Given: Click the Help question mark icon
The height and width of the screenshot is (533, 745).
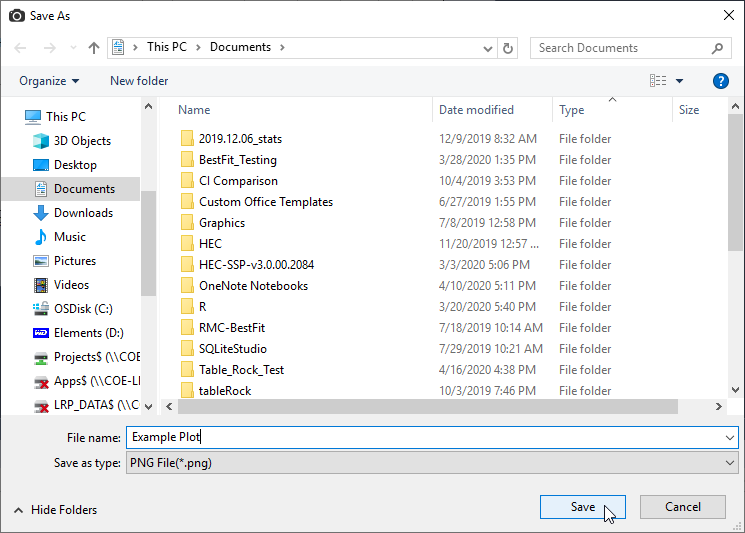Looking at the screenshot, I should (x=720, y=81).
